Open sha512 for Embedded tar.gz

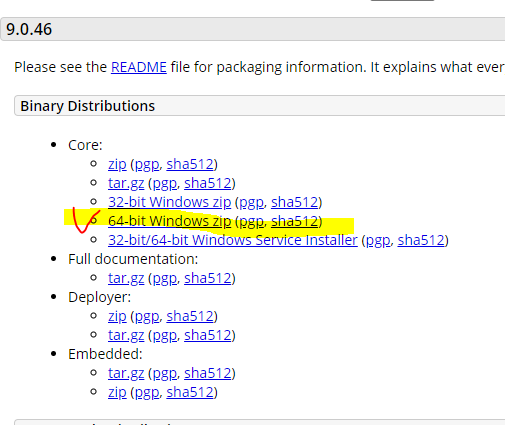tap(208, 373)
